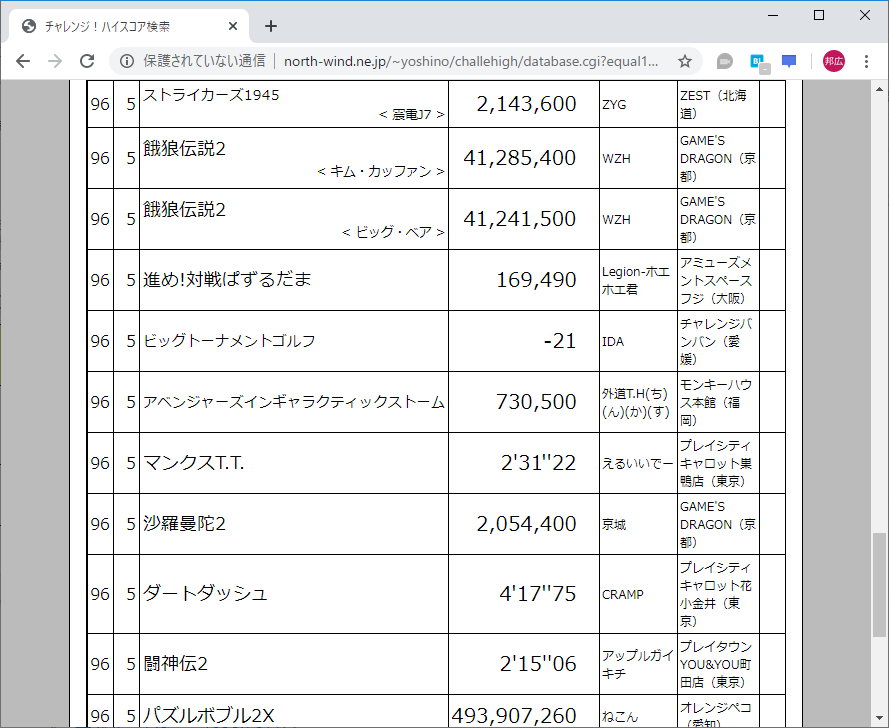Reload the current page
889x728 pixels.
87,61
